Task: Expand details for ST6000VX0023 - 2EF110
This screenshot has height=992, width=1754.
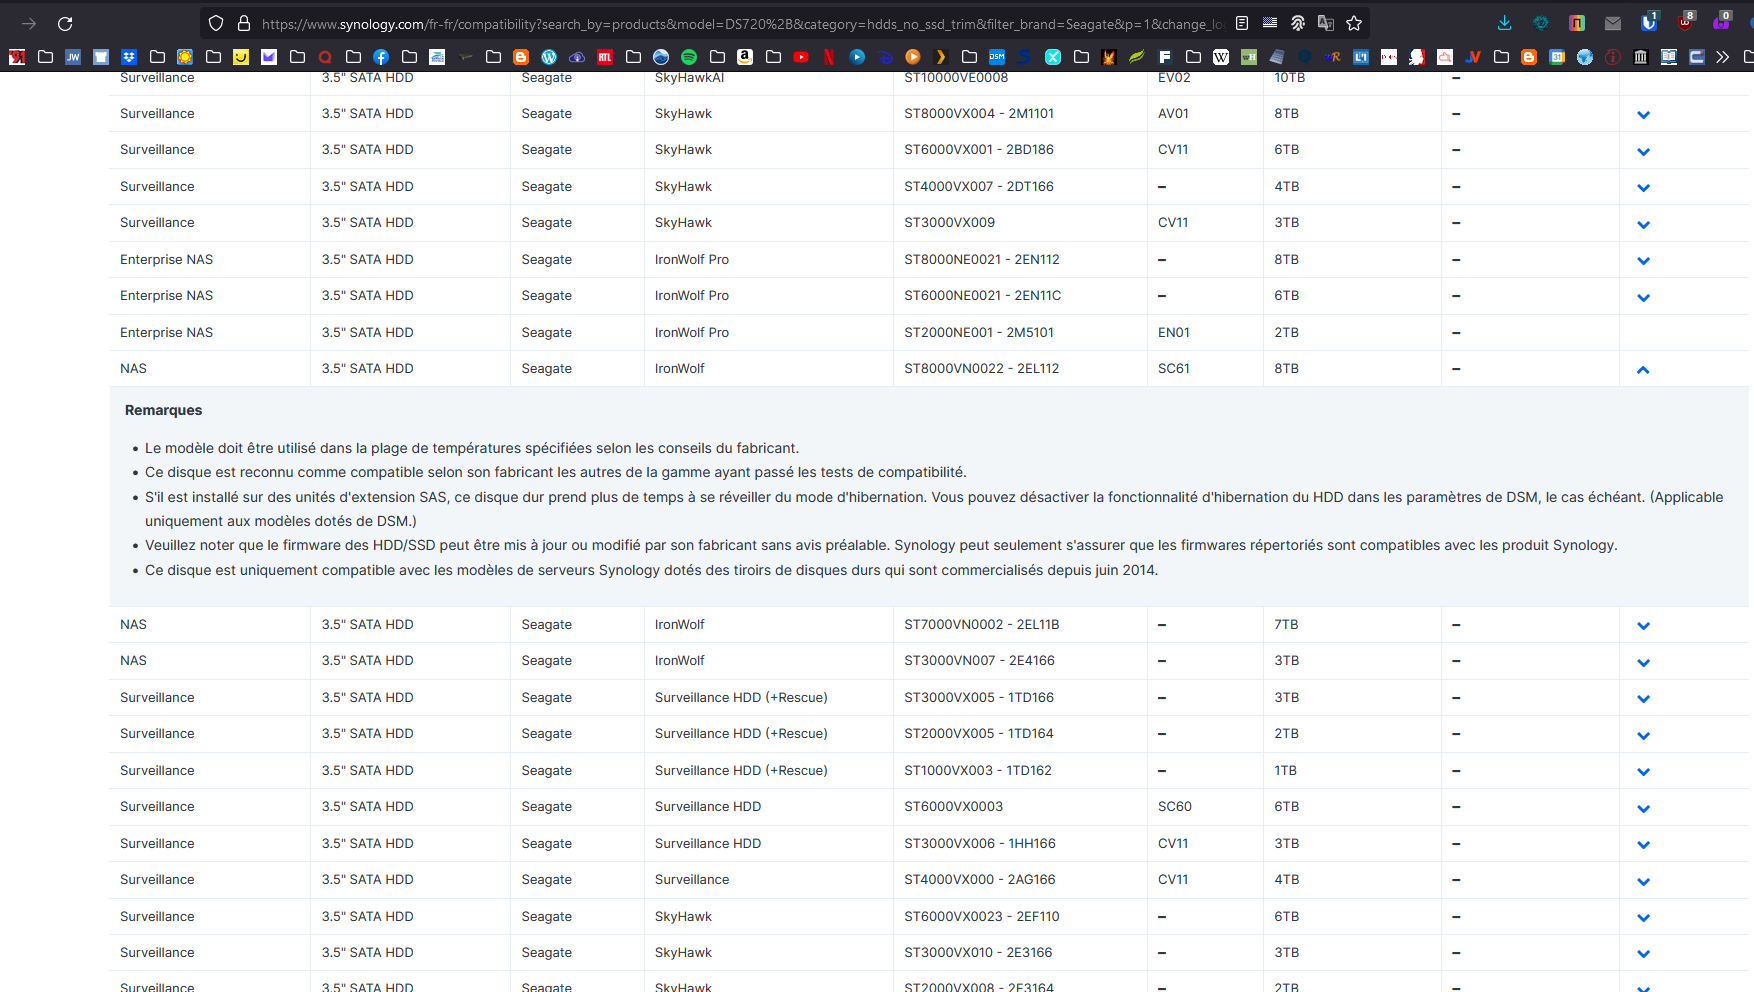Action: click(1643, 917)
